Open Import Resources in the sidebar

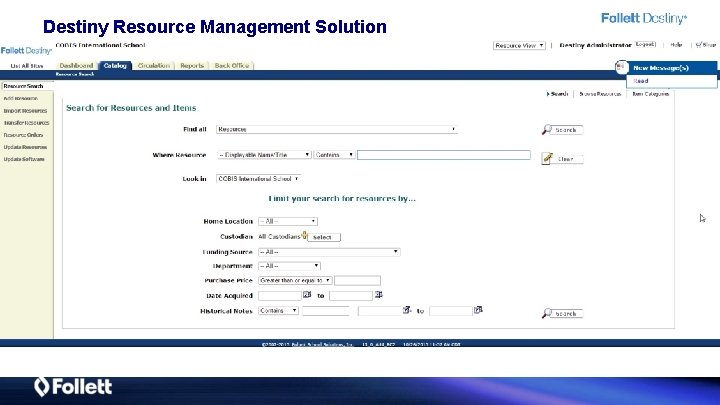(25, 111)
